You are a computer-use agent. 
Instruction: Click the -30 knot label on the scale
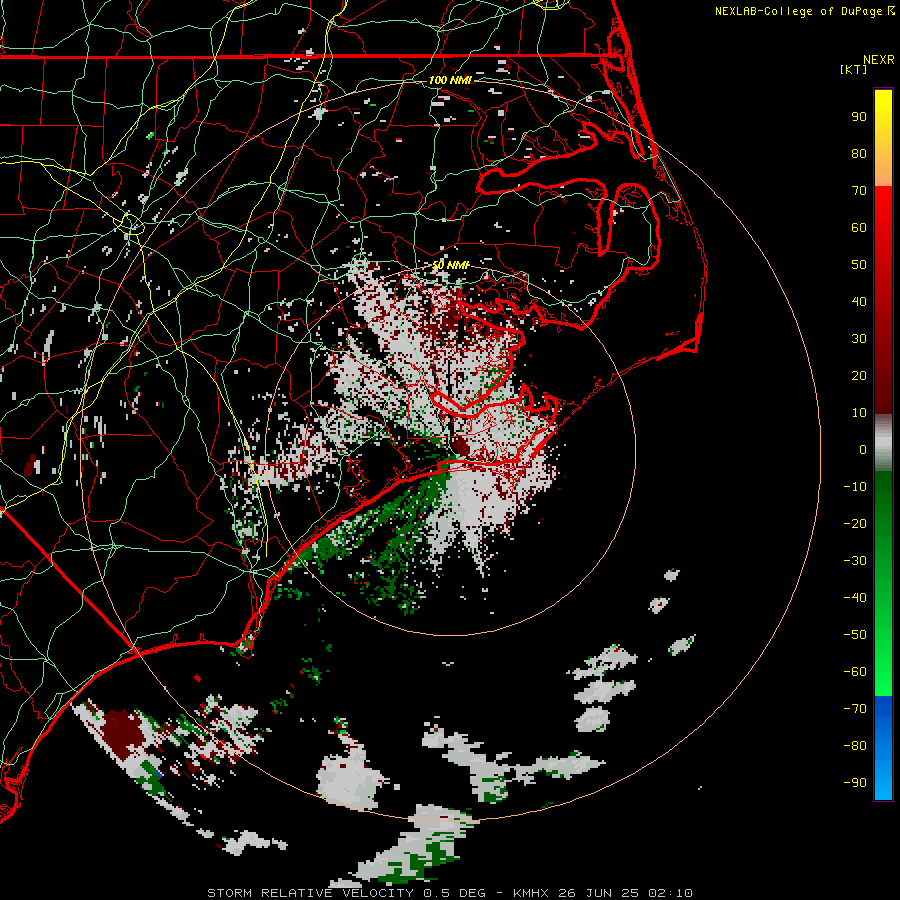[x=855, y=561]
